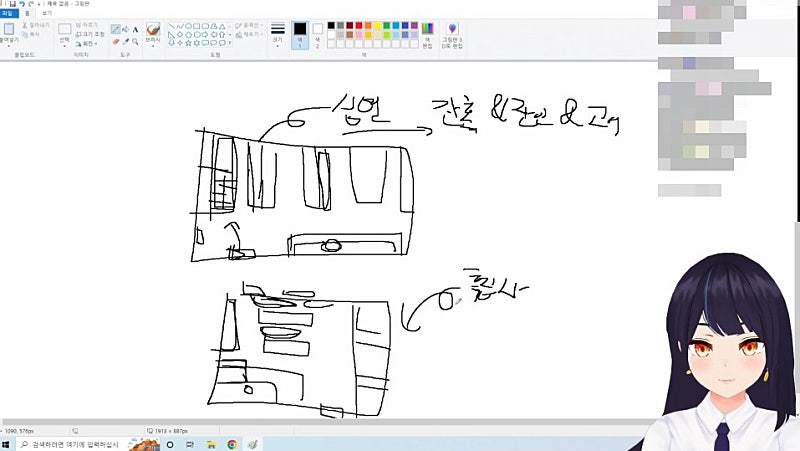The width and height of the screenshot is (800, 451).
Task: Switch to the View (보기) tab
Action: point(47,13)
